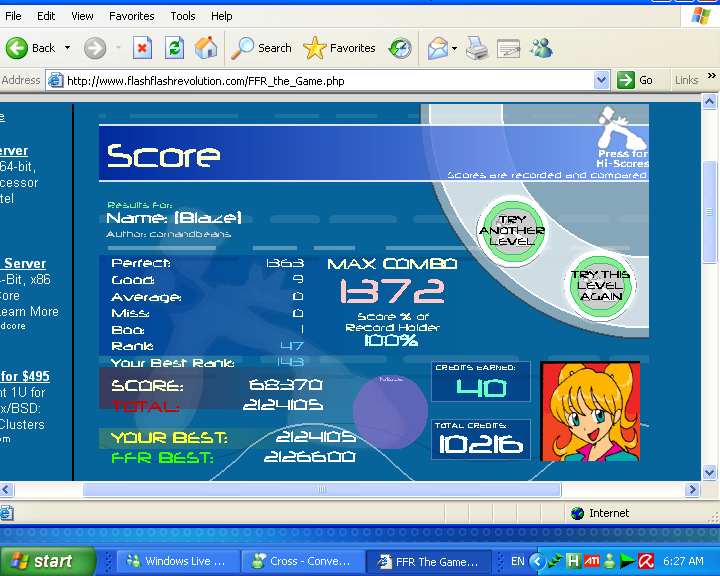Screen dimensions: 720x576
Task: Open the Tools menu
Action: click(183, 16)
